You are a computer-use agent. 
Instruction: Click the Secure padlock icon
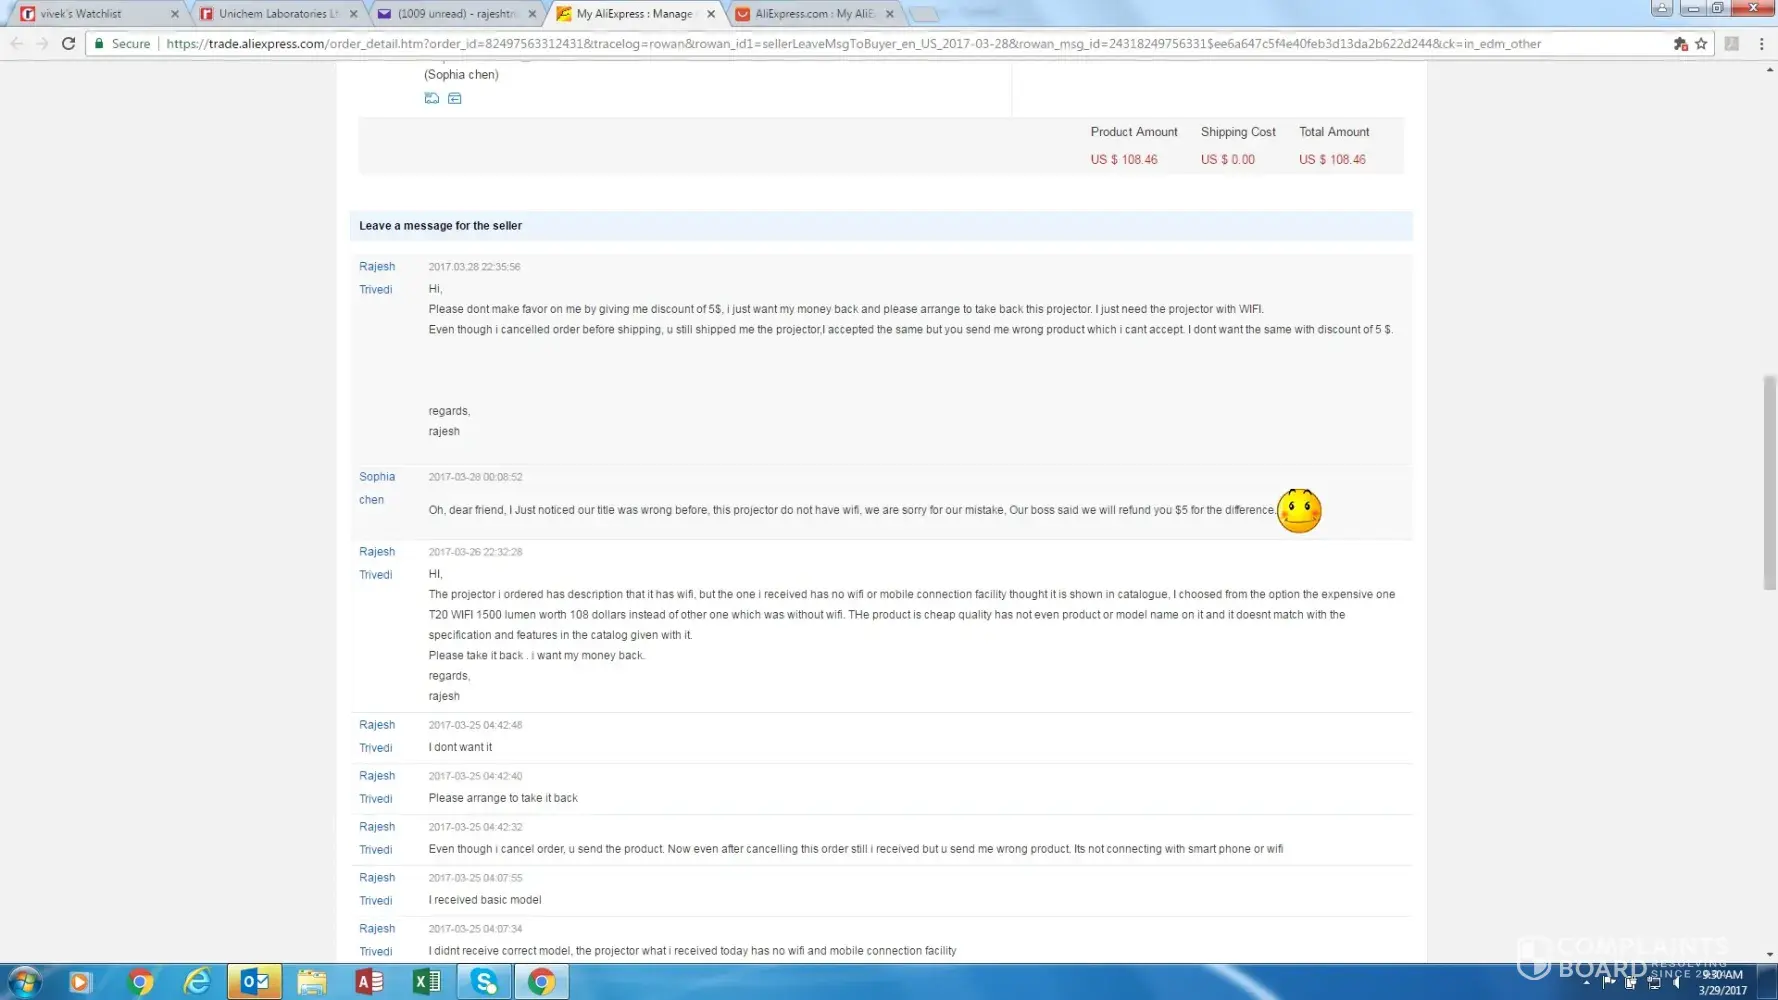click(99, 44)
